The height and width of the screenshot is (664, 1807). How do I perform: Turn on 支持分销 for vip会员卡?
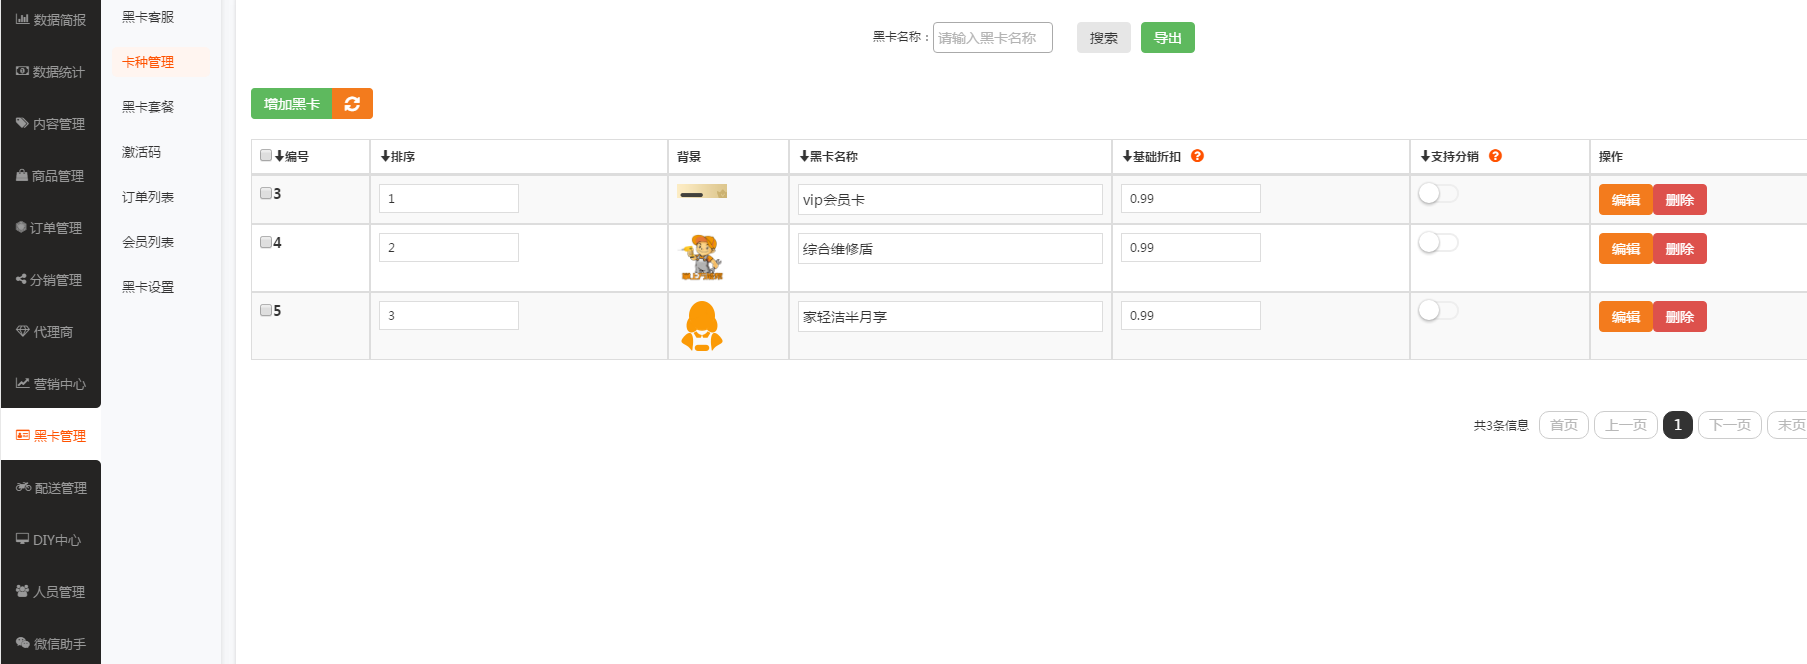(1438, 194)
